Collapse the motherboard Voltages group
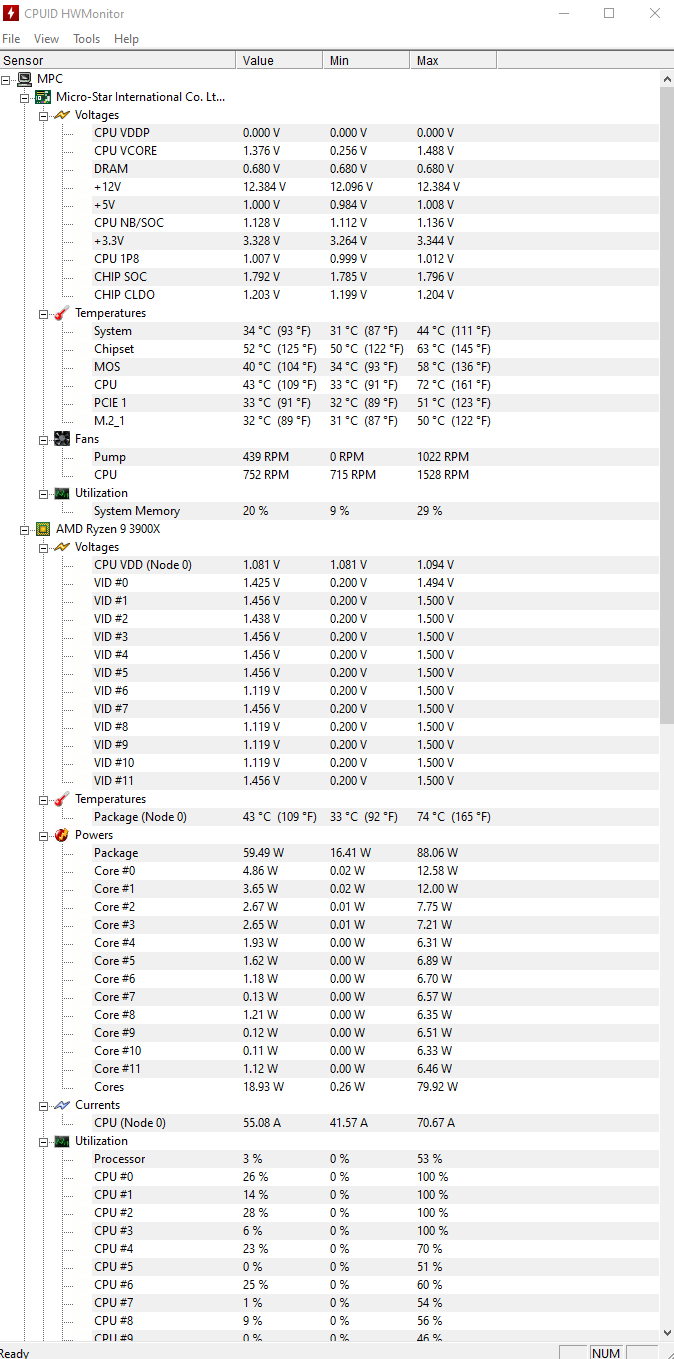Viewport: 674px width, 1359px height. [44, 115]
